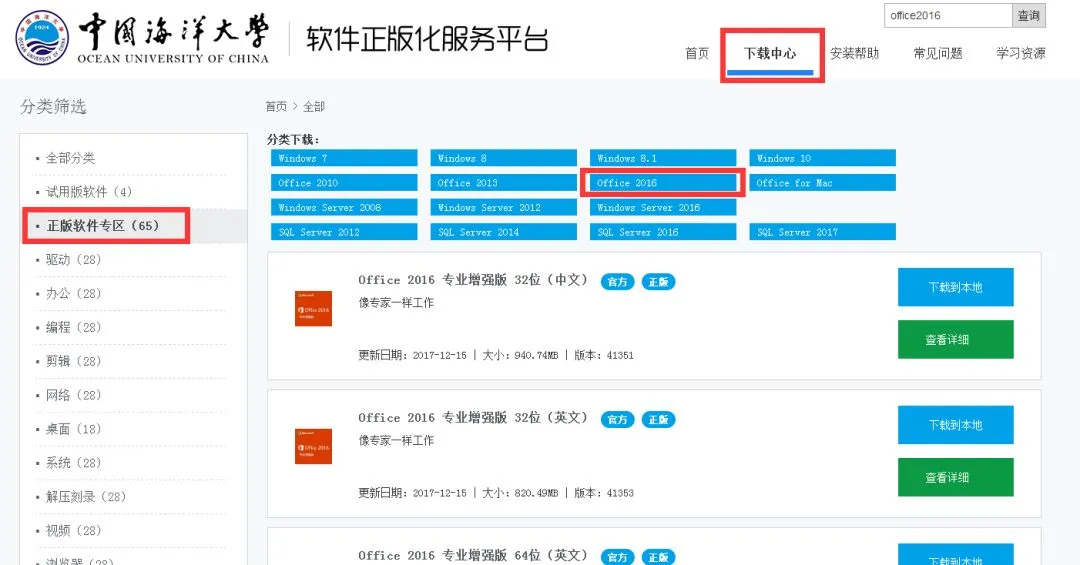This screenshot has width=1080, height=565.
Task: Click 下载到本地 for Office 2016 32位（中文）
Action: [x=955, y=287]
